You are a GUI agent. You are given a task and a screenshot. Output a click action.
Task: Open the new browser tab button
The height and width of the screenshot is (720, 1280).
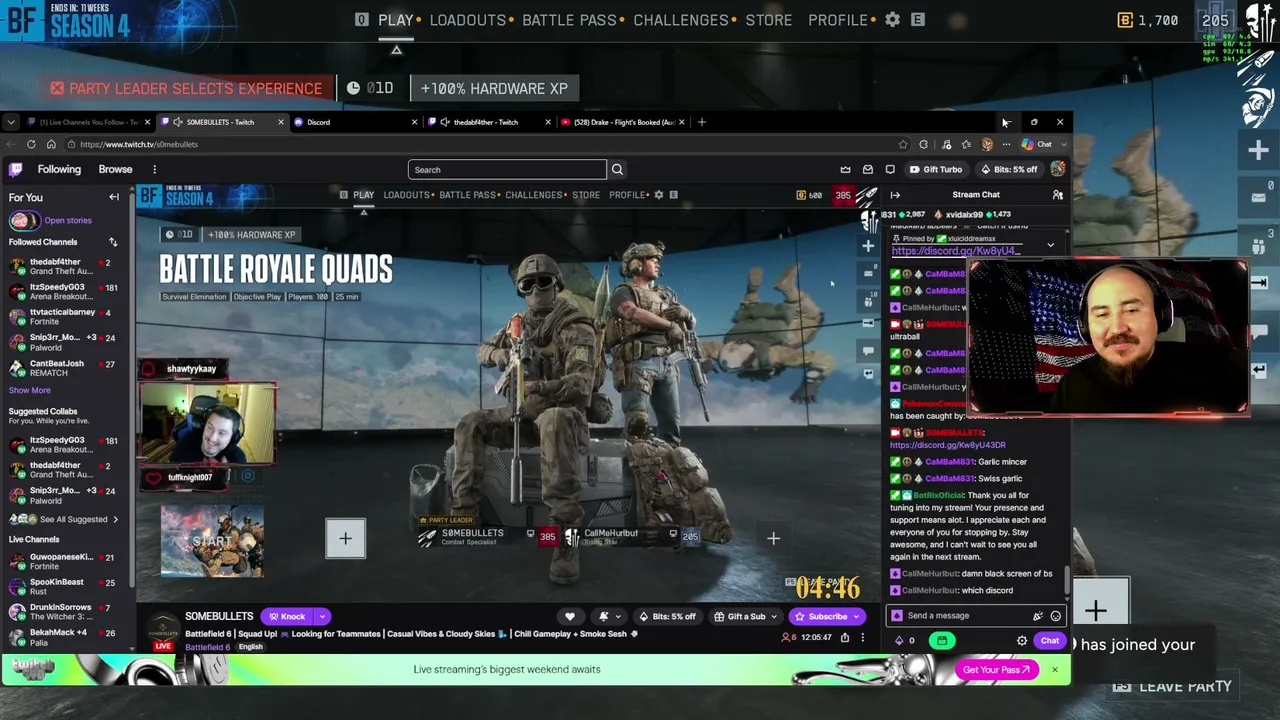(x=701, y=122)
